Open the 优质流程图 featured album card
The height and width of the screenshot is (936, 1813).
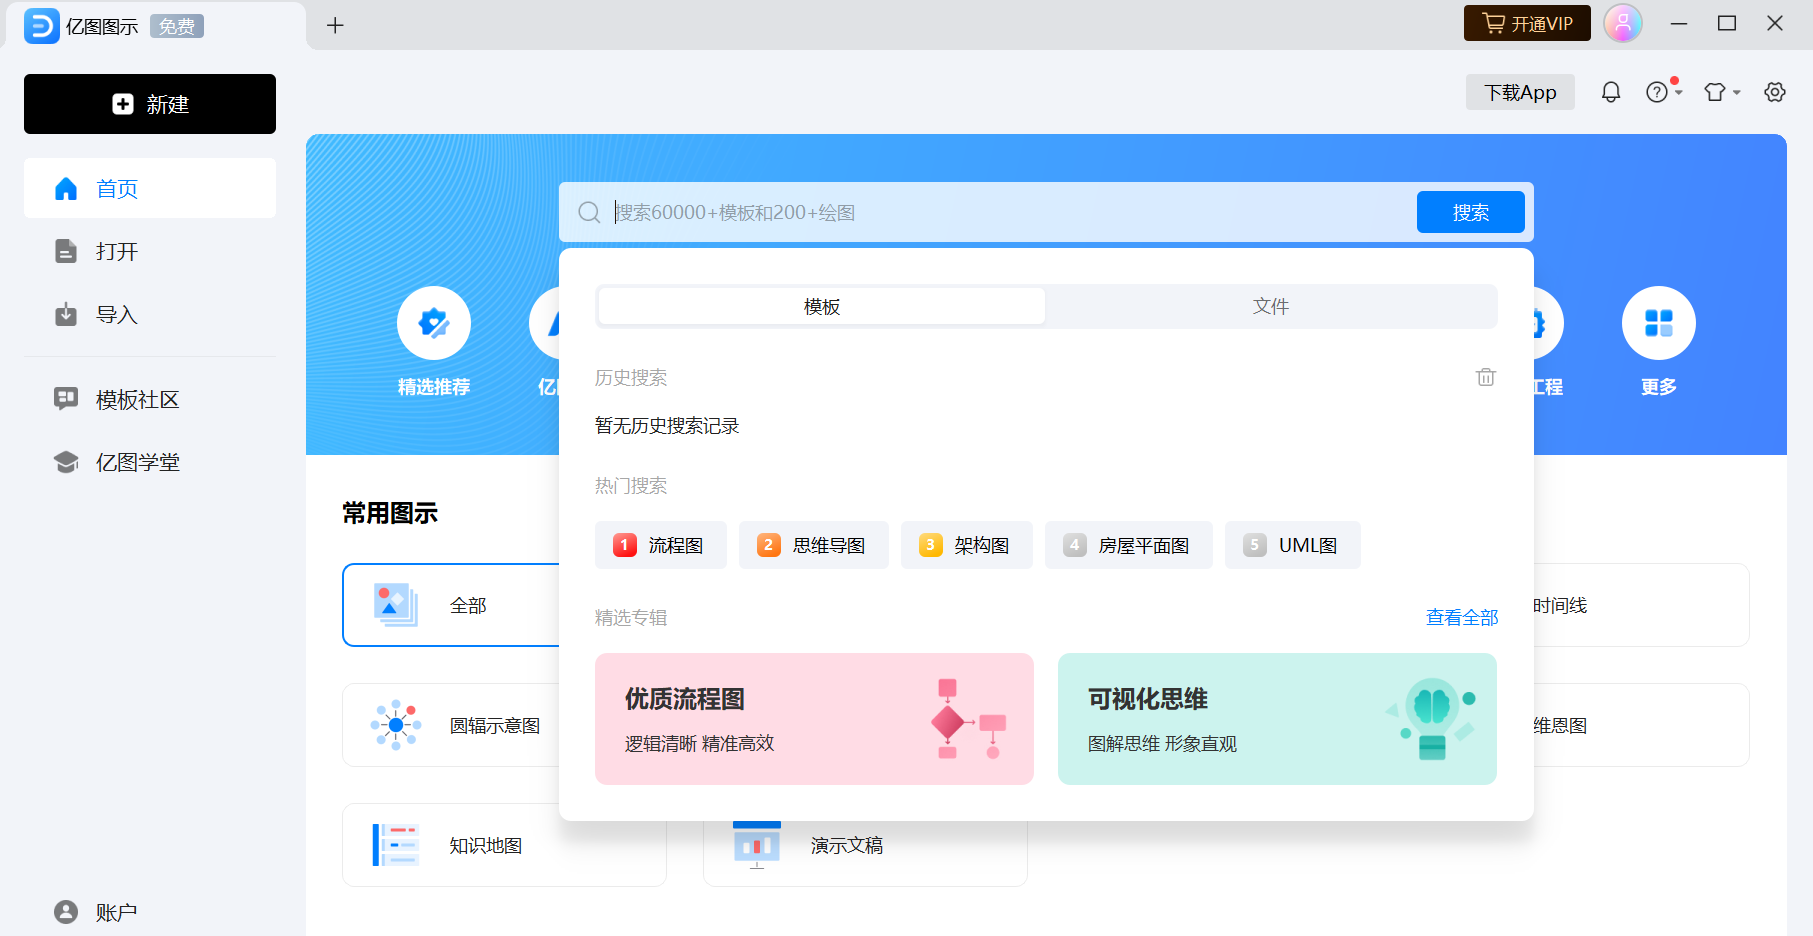pyautogui.click(x=813, y=719)
